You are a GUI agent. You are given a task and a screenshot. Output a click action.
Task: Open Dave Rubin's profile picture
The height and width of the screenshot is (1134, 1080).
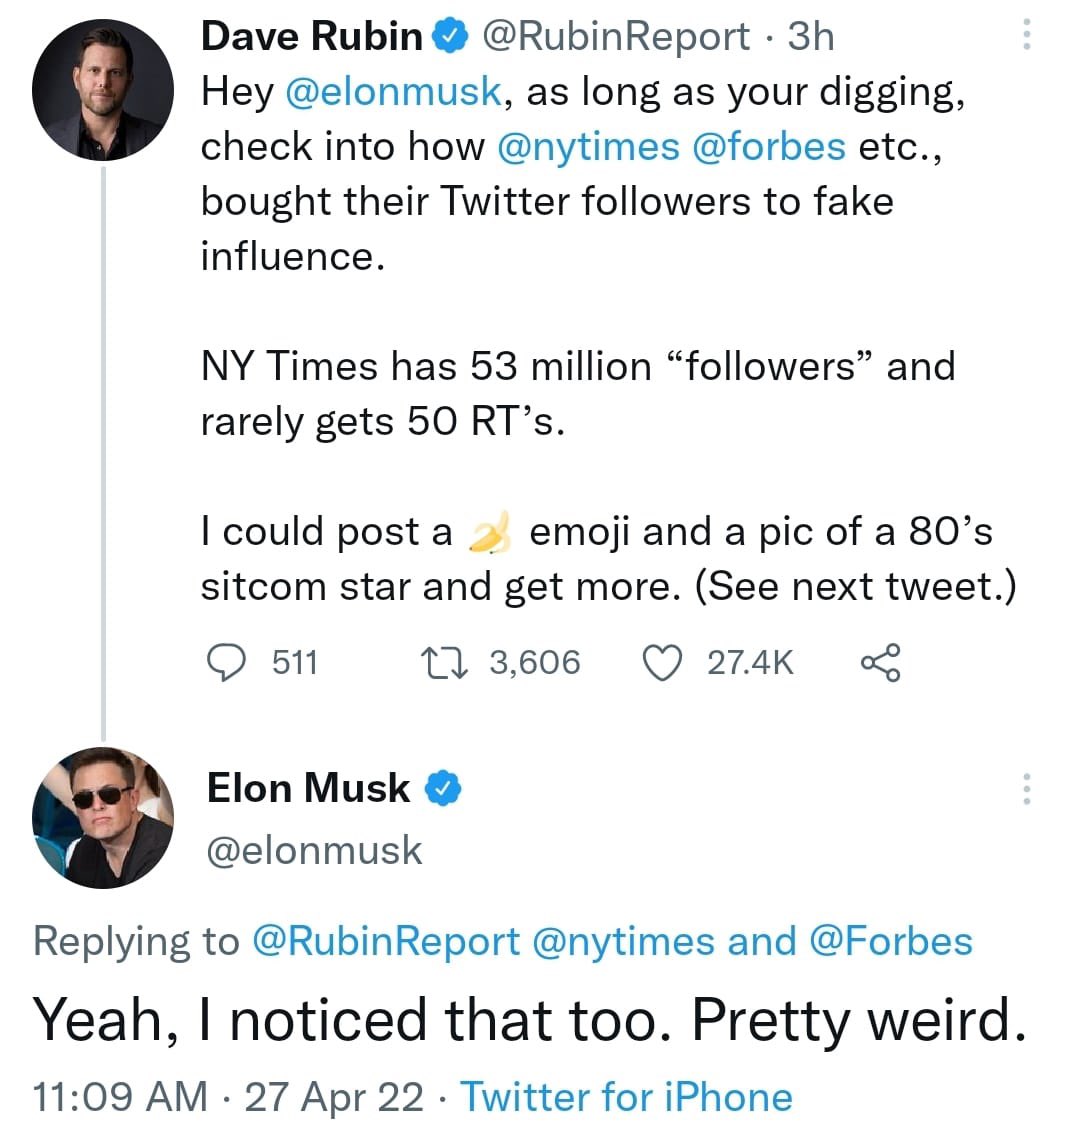103,90
